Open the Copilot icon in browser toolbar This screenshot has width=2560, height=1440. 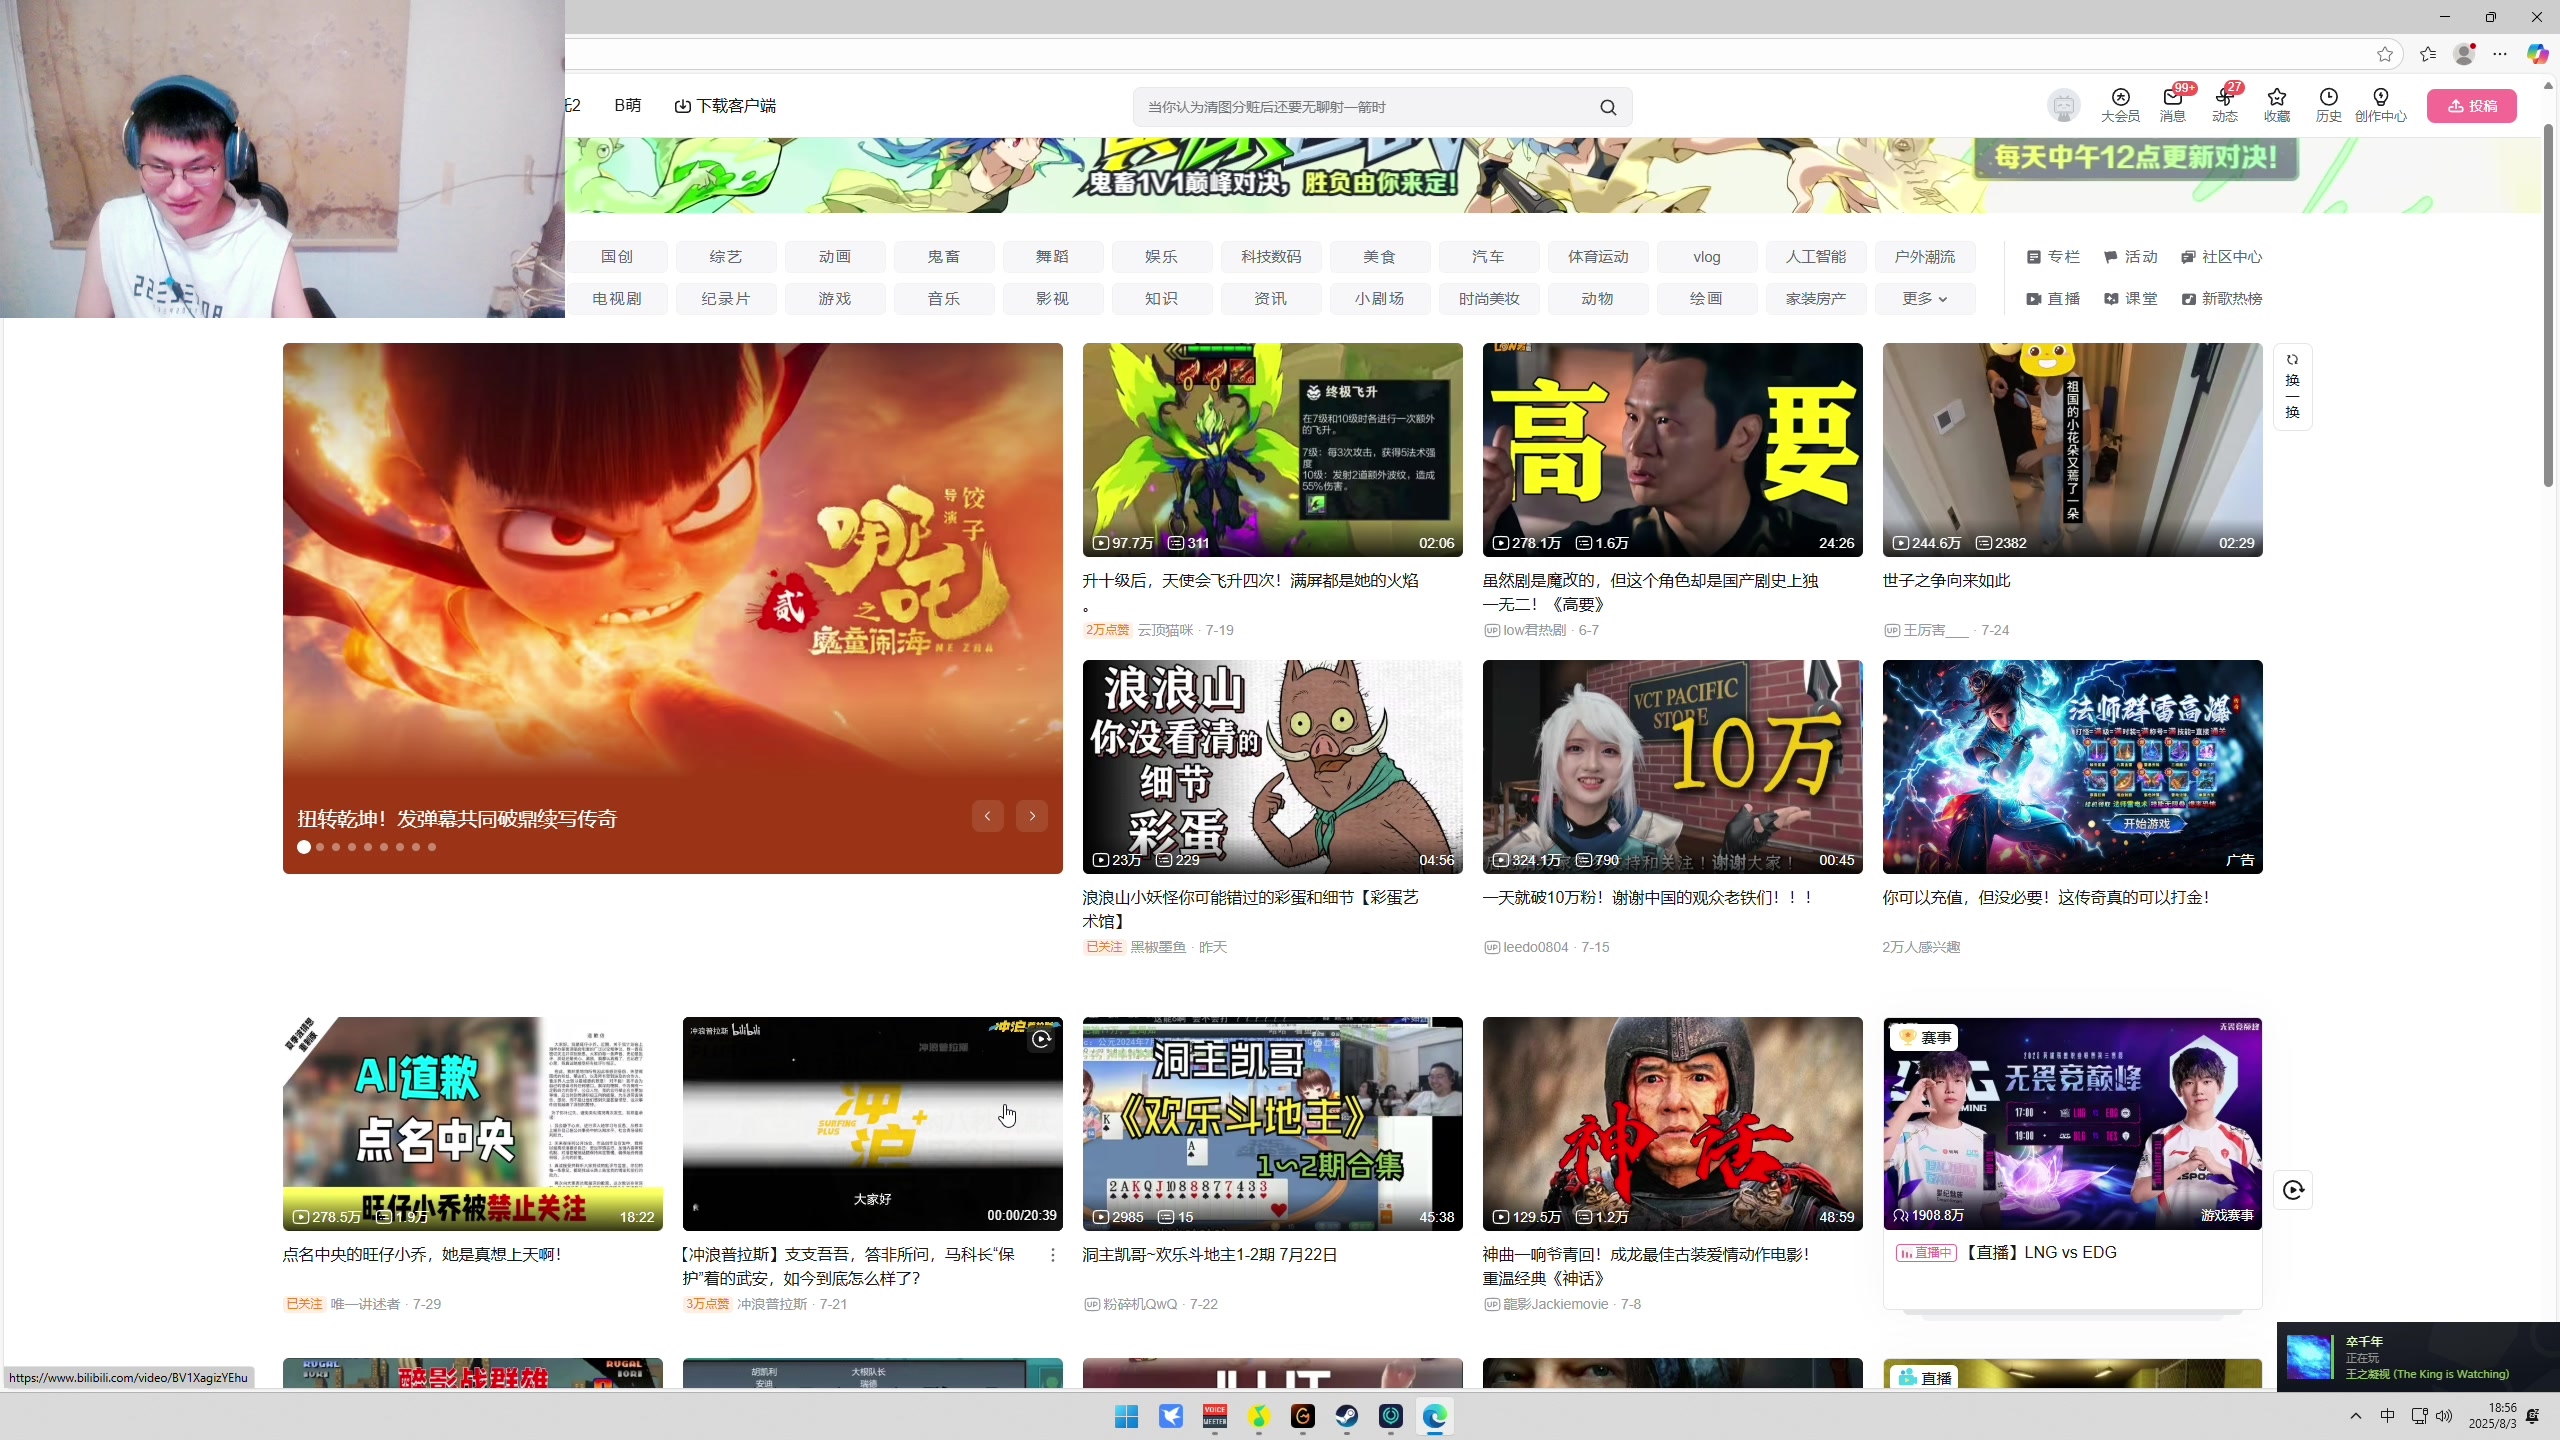(x=2537, y=54)
